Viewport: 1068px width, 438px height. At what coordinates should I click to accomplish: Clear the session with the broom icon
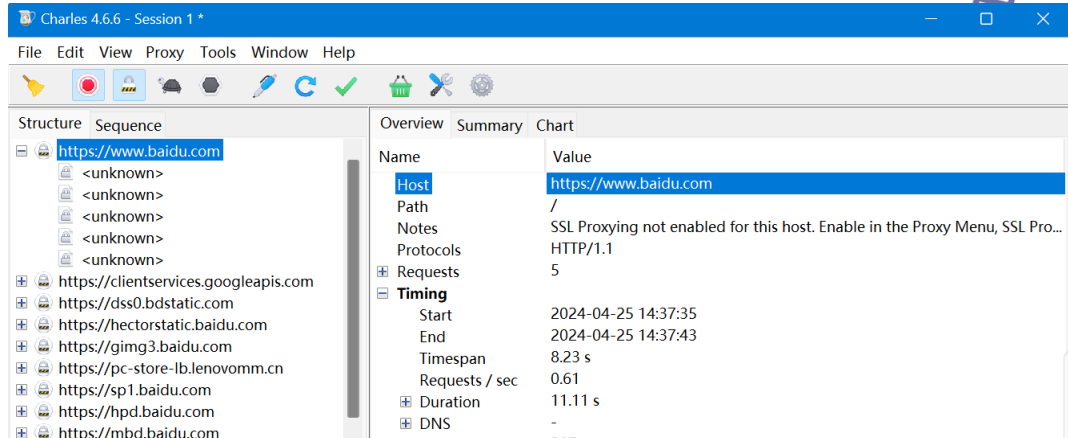click(x=33, y=85)
